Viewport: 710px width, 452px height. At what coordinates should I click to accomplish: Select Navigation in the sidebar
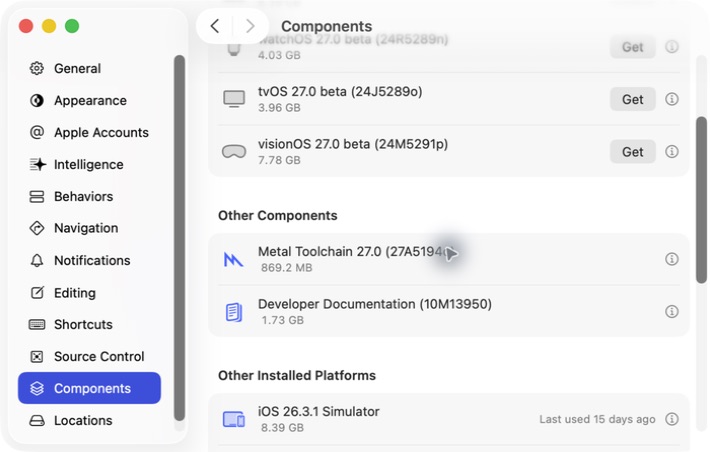(89, 228)
